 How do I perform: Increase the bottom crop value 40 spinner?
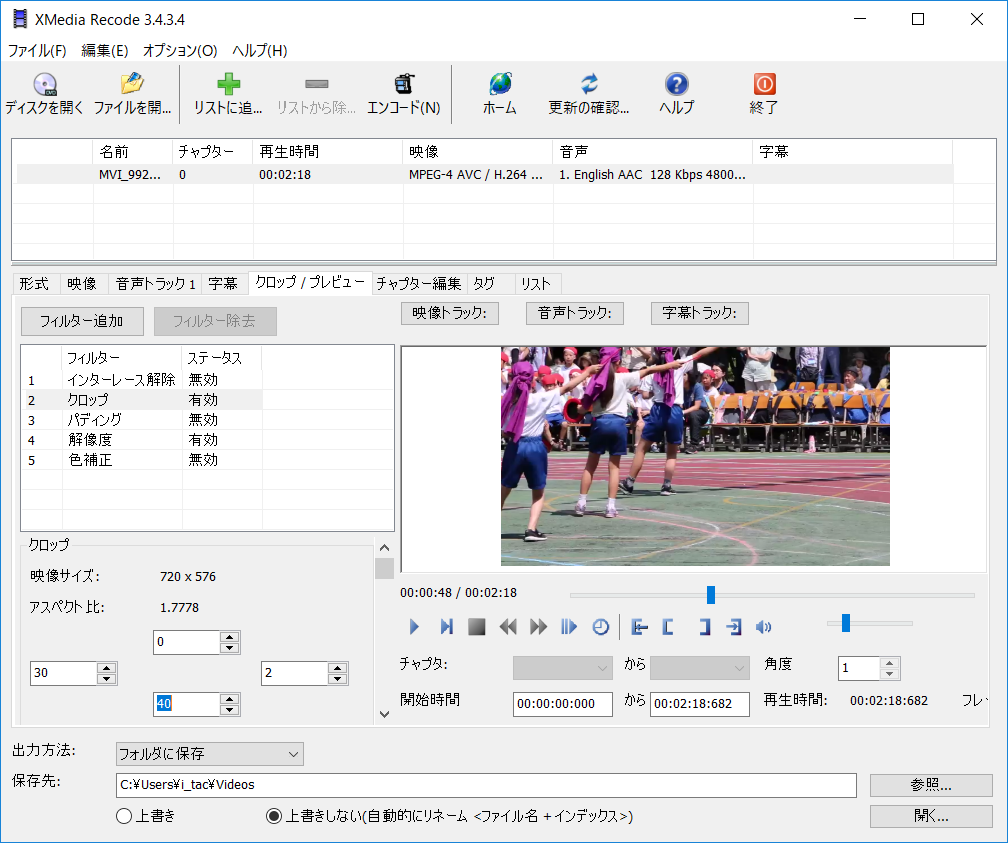point(230,698)
